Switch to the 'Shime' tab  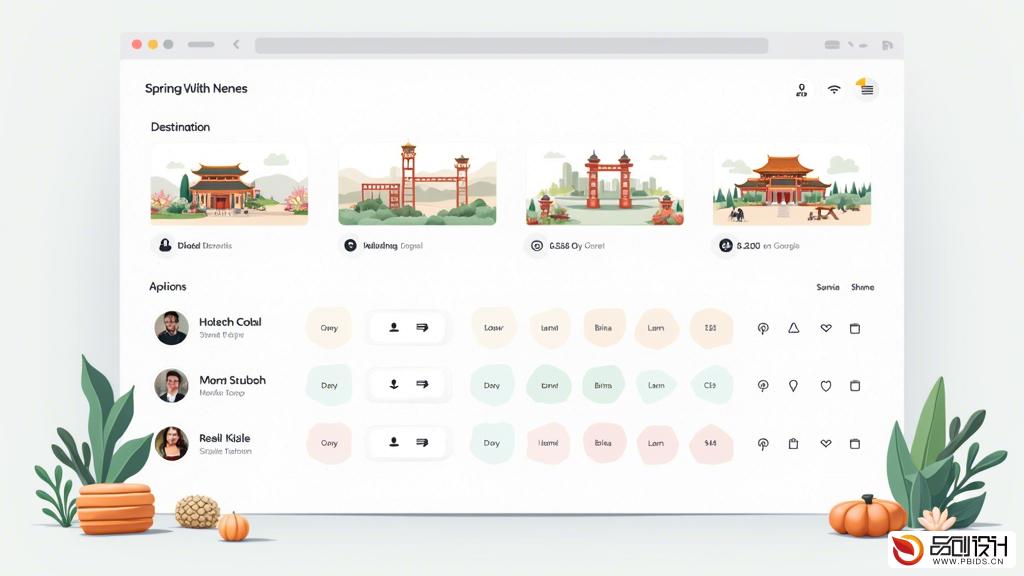tap(862, 287)
